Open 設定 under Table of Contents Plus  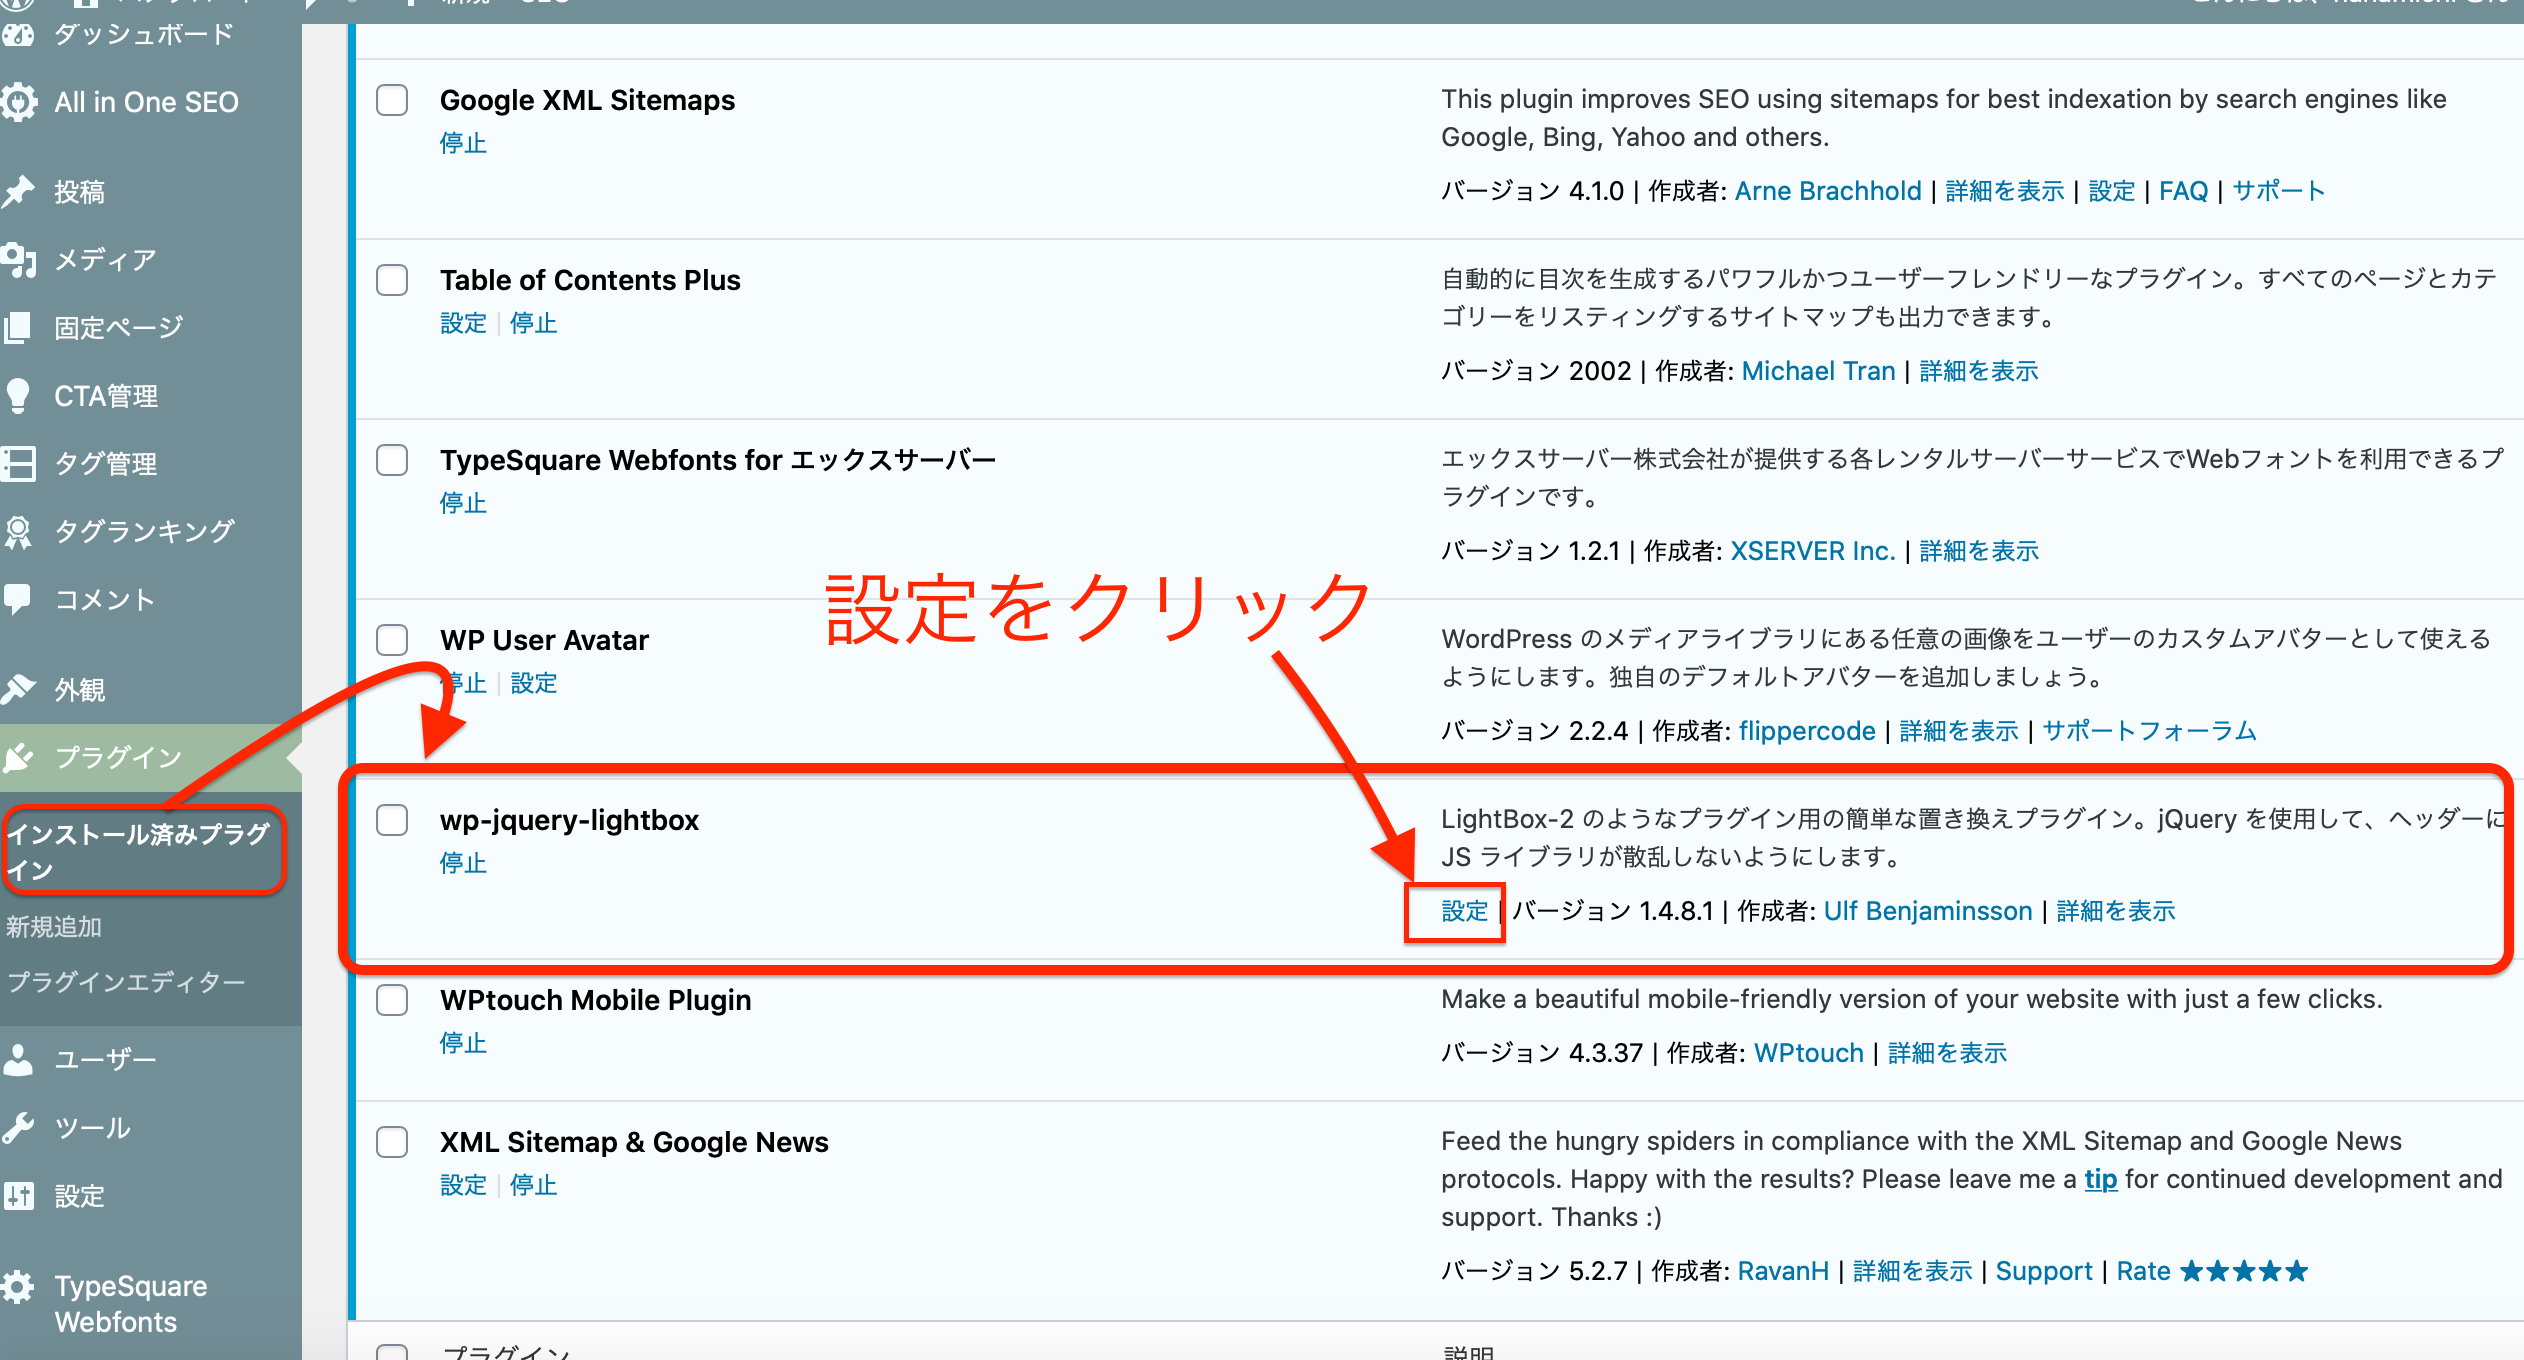(463, 323)
